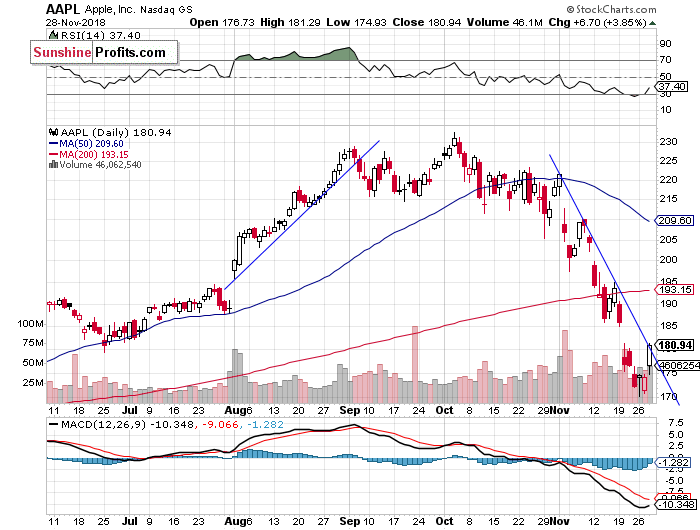Click the SunshineProfits.com logo badge
The height and width of the screenshot is (530, 700).
pyautogui.click(x=104, y=52)
